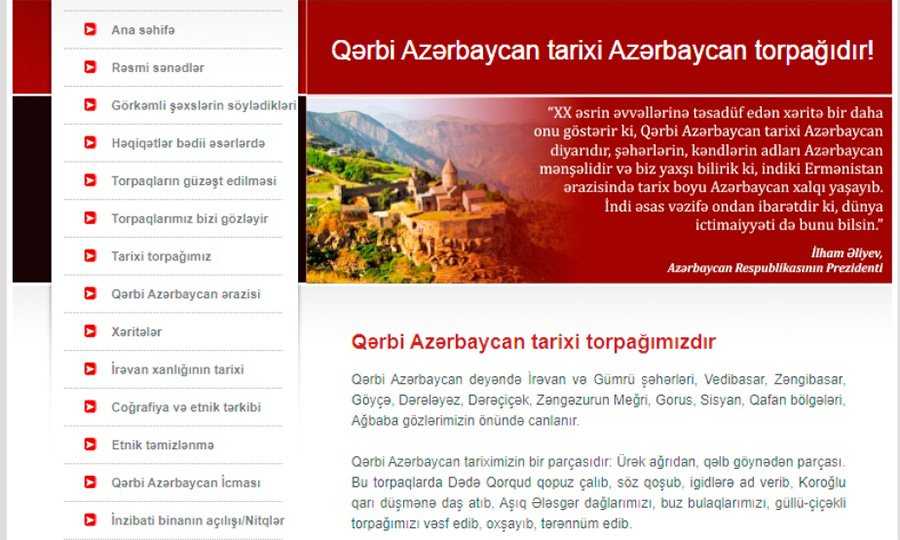Open the Xəritələr maps page
900x540 pixels.
(137, 332)
